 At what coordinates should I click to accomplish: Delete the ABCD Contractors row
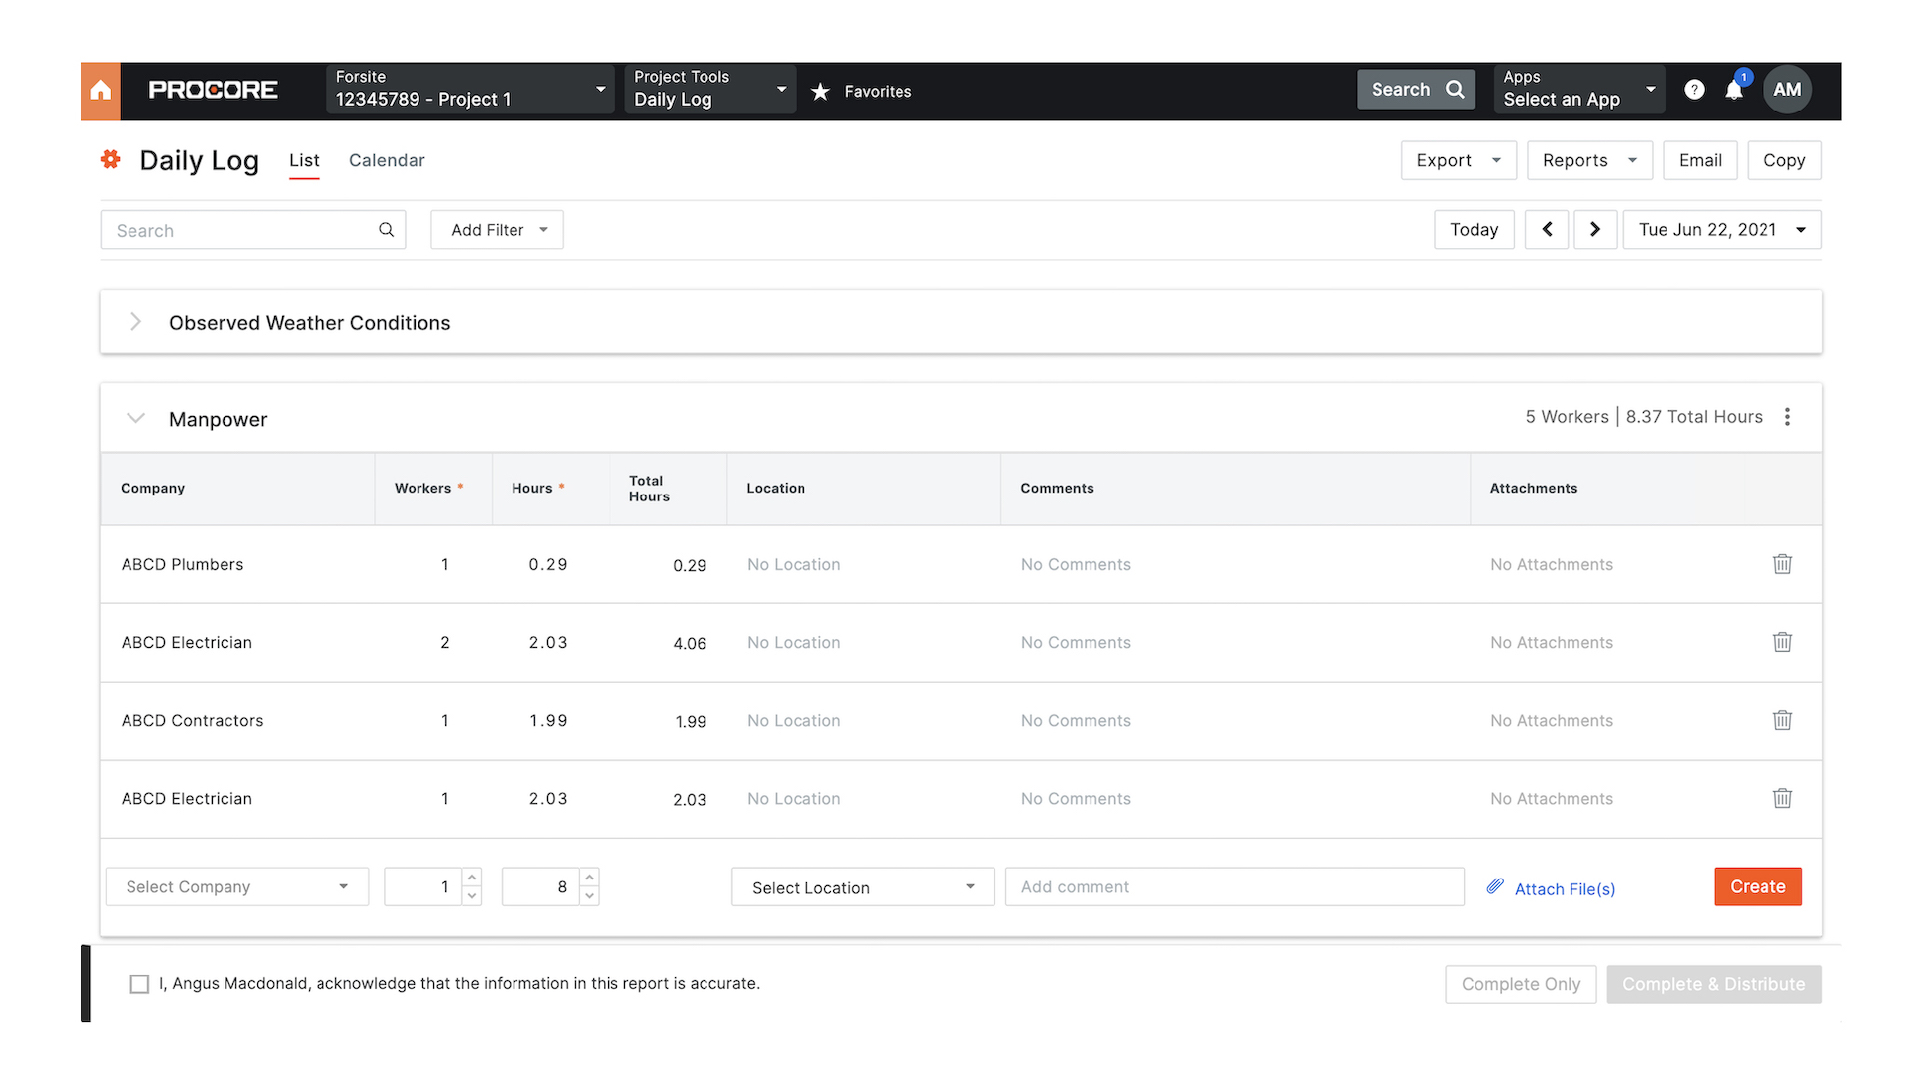1782,720
